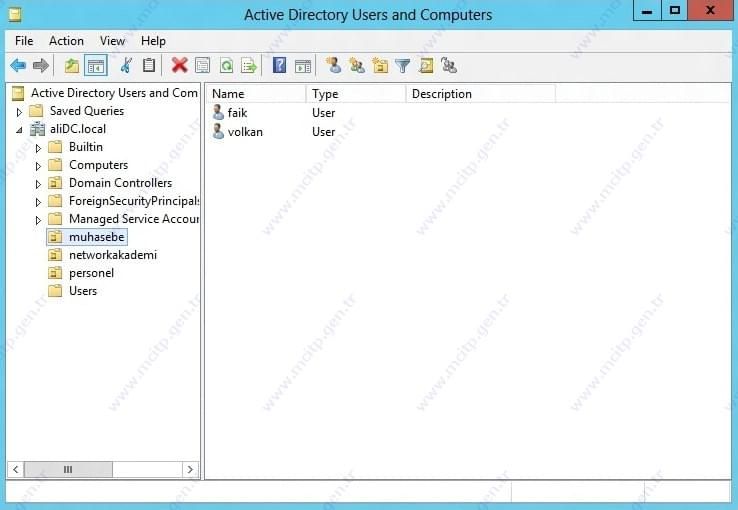The width and height of the screenshot is (738, 510).
Task: Select Domain Controllers in tree
Action: click(120, 183)
